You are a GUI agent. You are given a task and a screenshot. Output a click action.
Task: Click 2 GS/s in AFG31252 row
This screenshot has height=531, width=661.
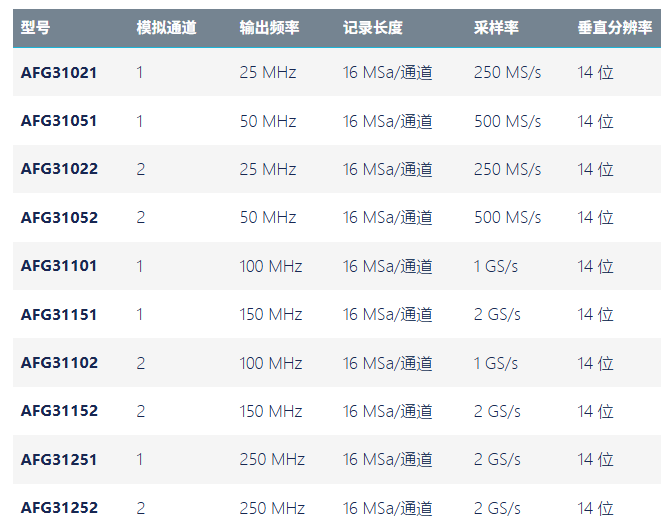pos(497,508)
